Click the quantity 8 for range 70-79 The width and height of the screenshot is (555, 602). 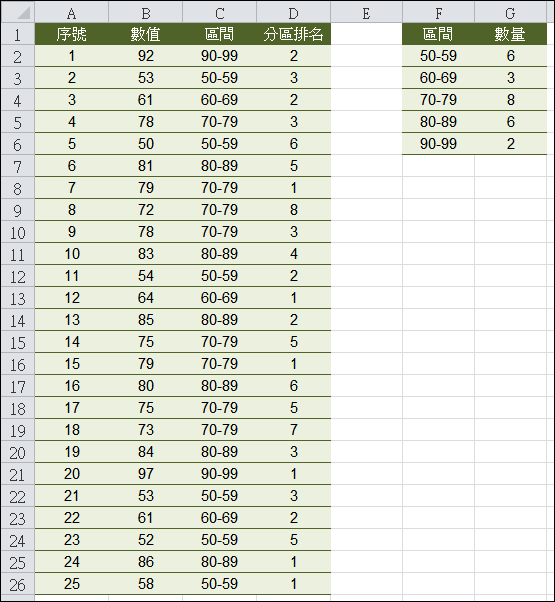tap(510, 100)
